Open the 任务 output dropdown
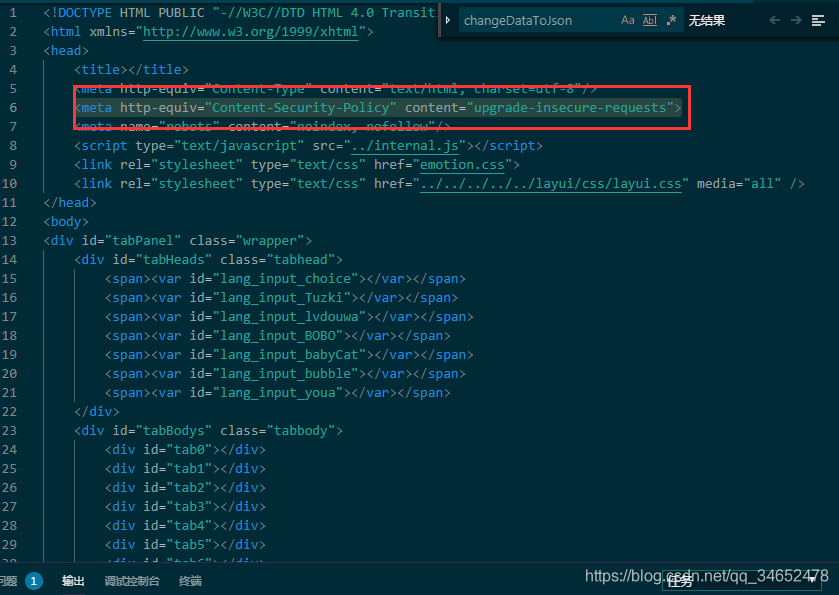The image size is (839, 595). pos(742,581)
